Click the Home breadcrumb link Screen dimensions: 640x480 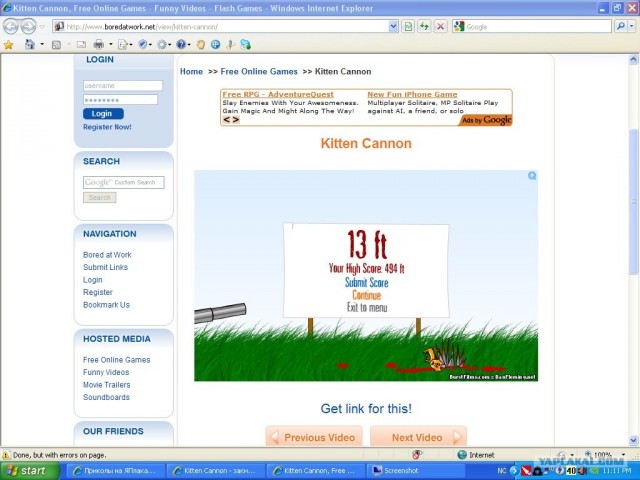(x=191, y=71)
